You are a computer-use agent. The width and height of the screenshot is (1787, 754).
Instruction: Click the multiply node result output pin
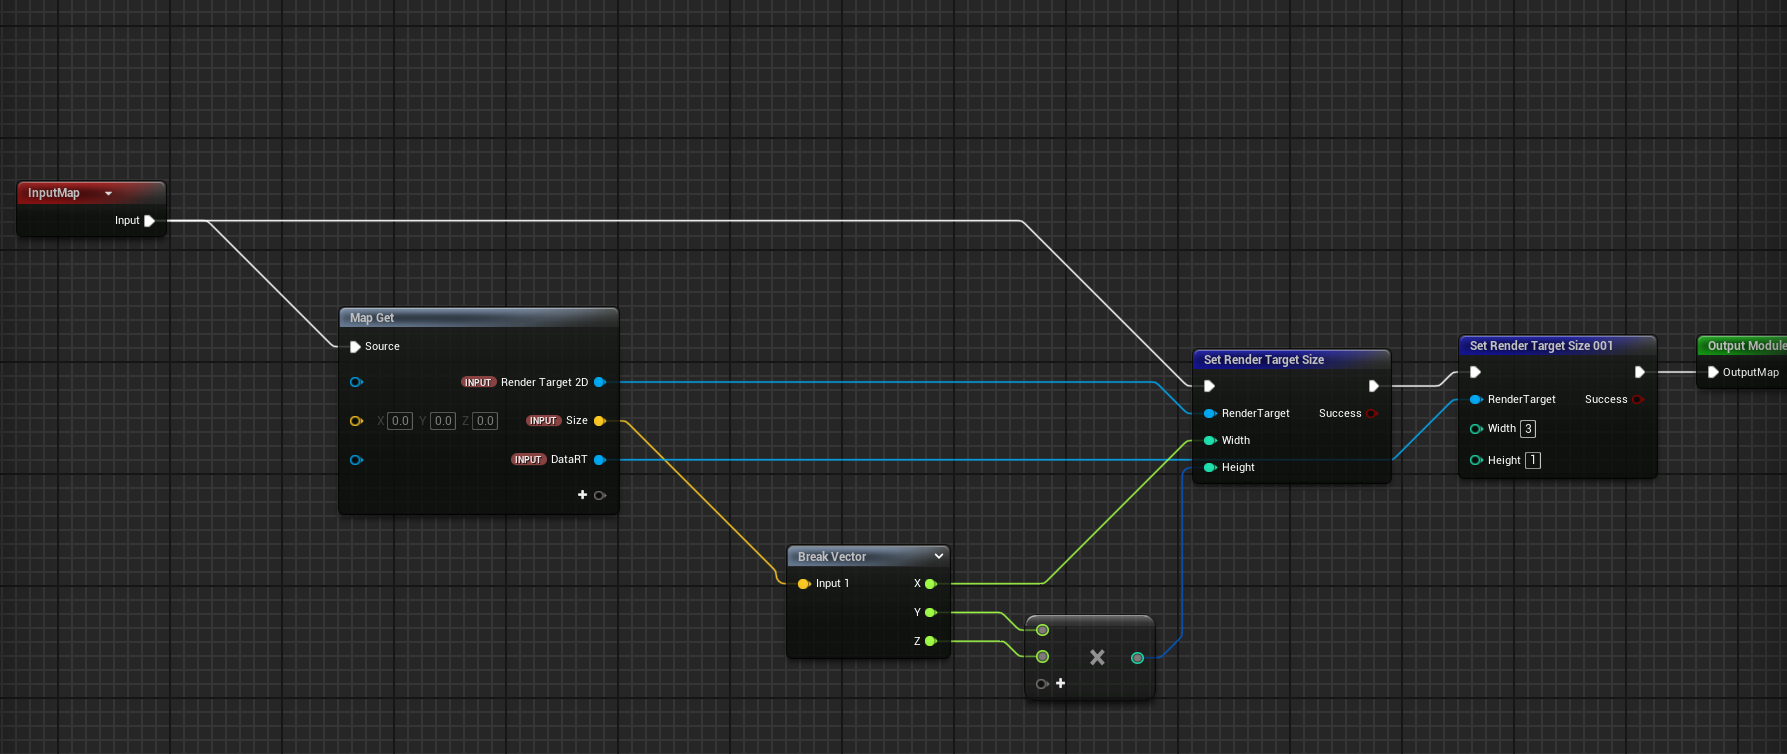tap(1137, 658)
